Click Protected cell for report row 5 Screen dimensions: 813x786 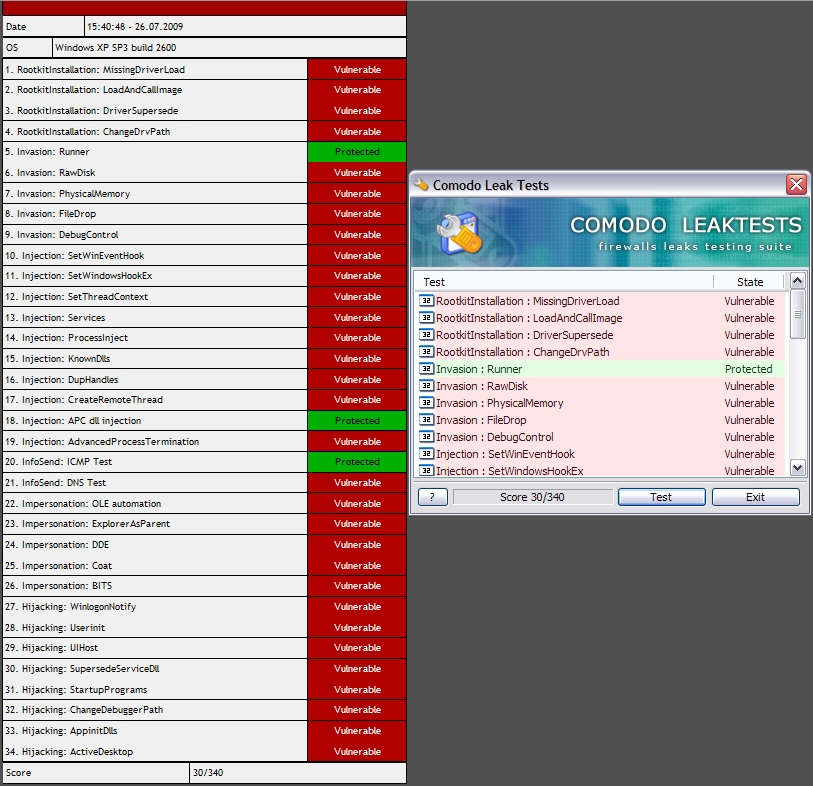click(357, 152)
